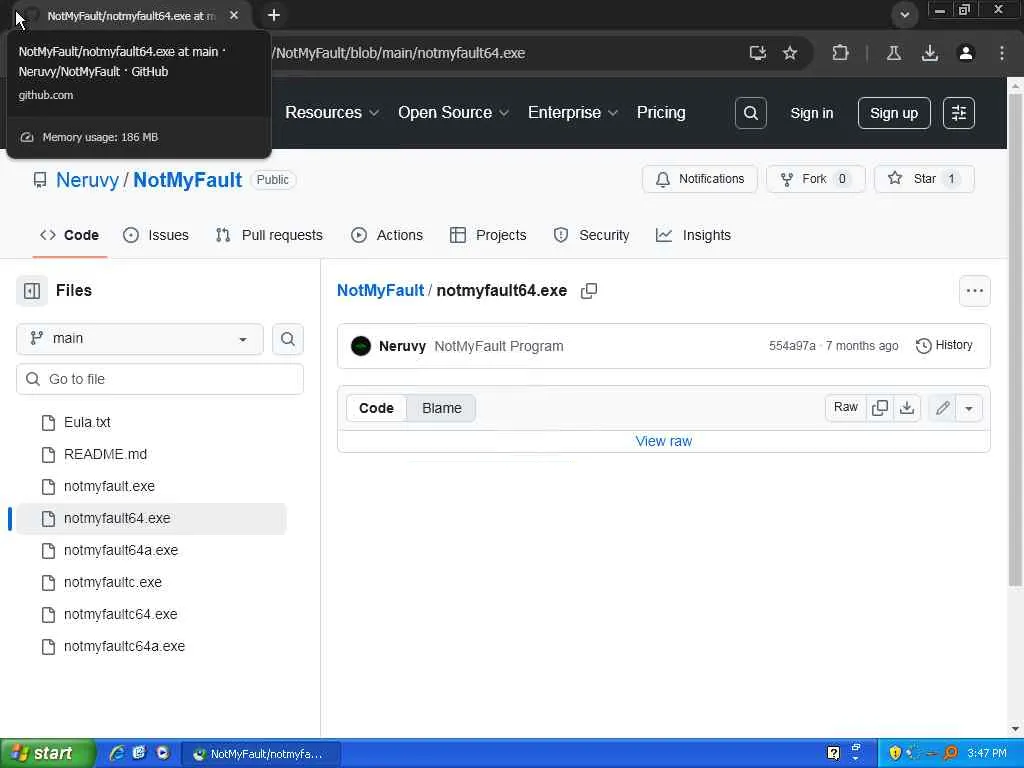The width and height of the screenshot is (1024, 768).
Task: Open the Insights tab
Action: 694,235
